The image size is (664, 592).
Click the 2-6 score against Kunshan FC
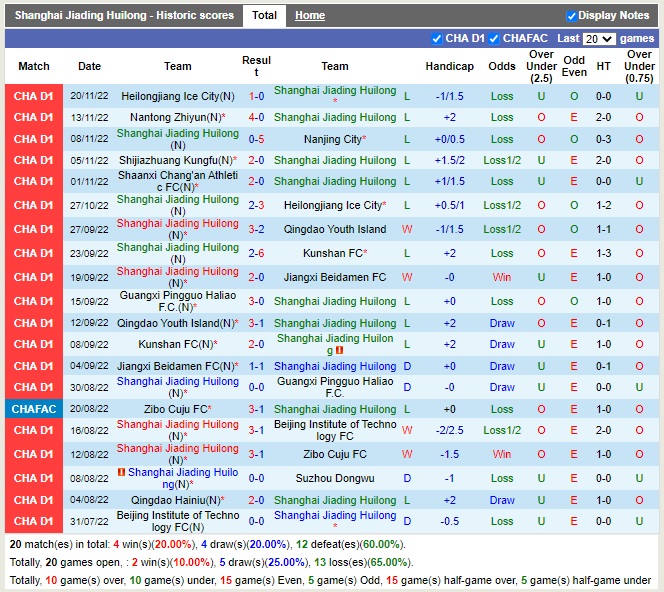click(256, 254)
